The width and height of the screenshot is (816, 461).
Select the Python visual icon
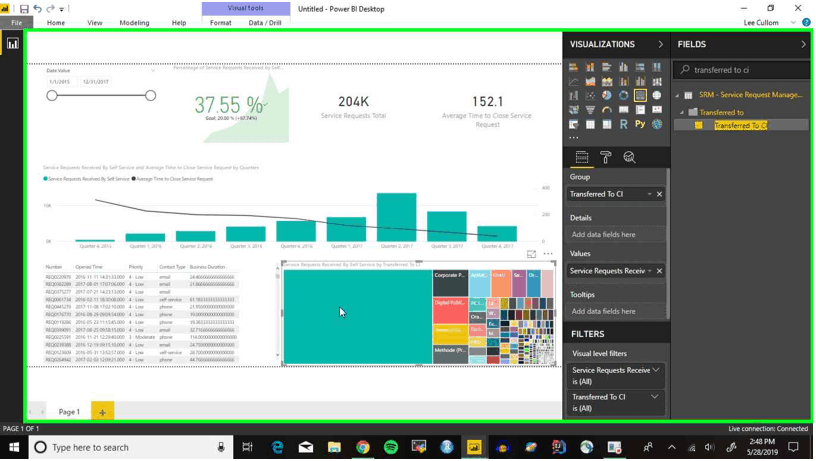[x=640, y=124]
